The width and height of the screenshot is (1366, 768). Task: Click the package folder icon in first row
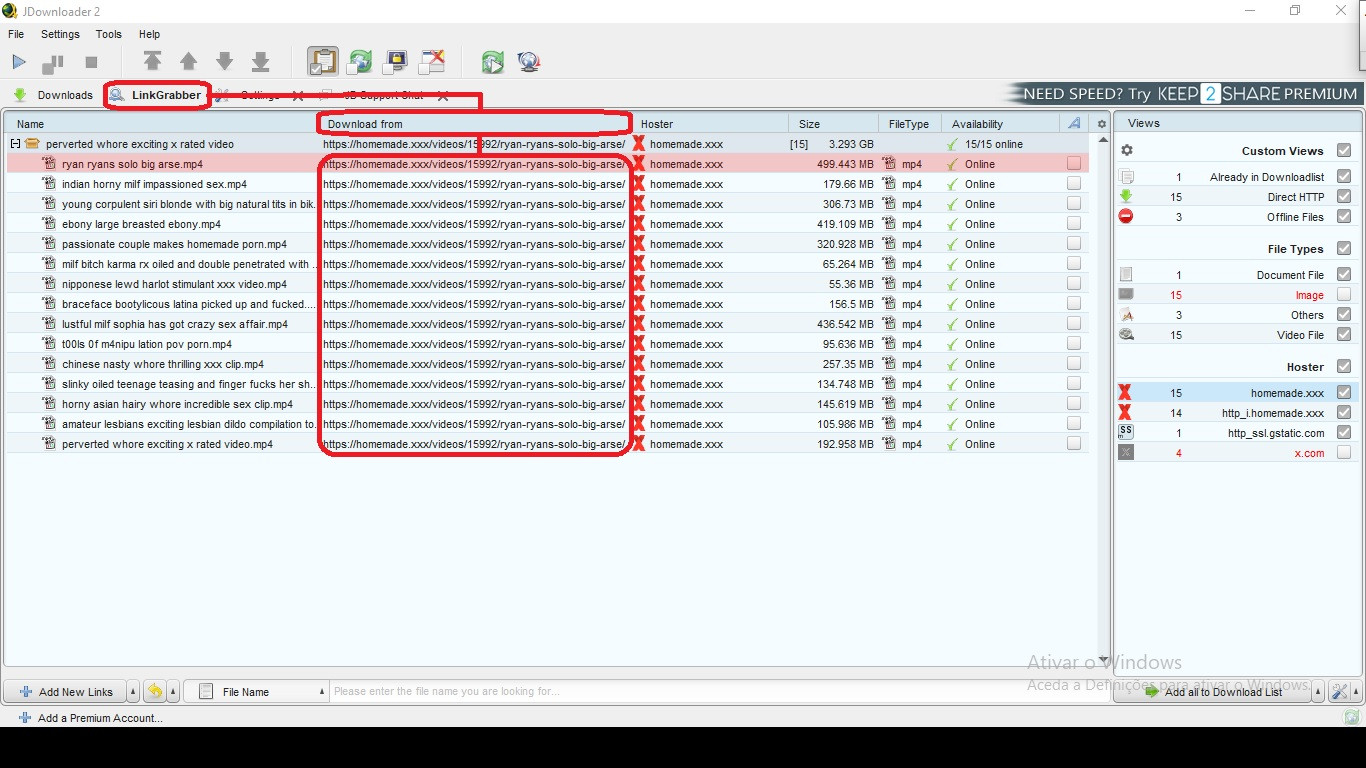coord(32,144)
